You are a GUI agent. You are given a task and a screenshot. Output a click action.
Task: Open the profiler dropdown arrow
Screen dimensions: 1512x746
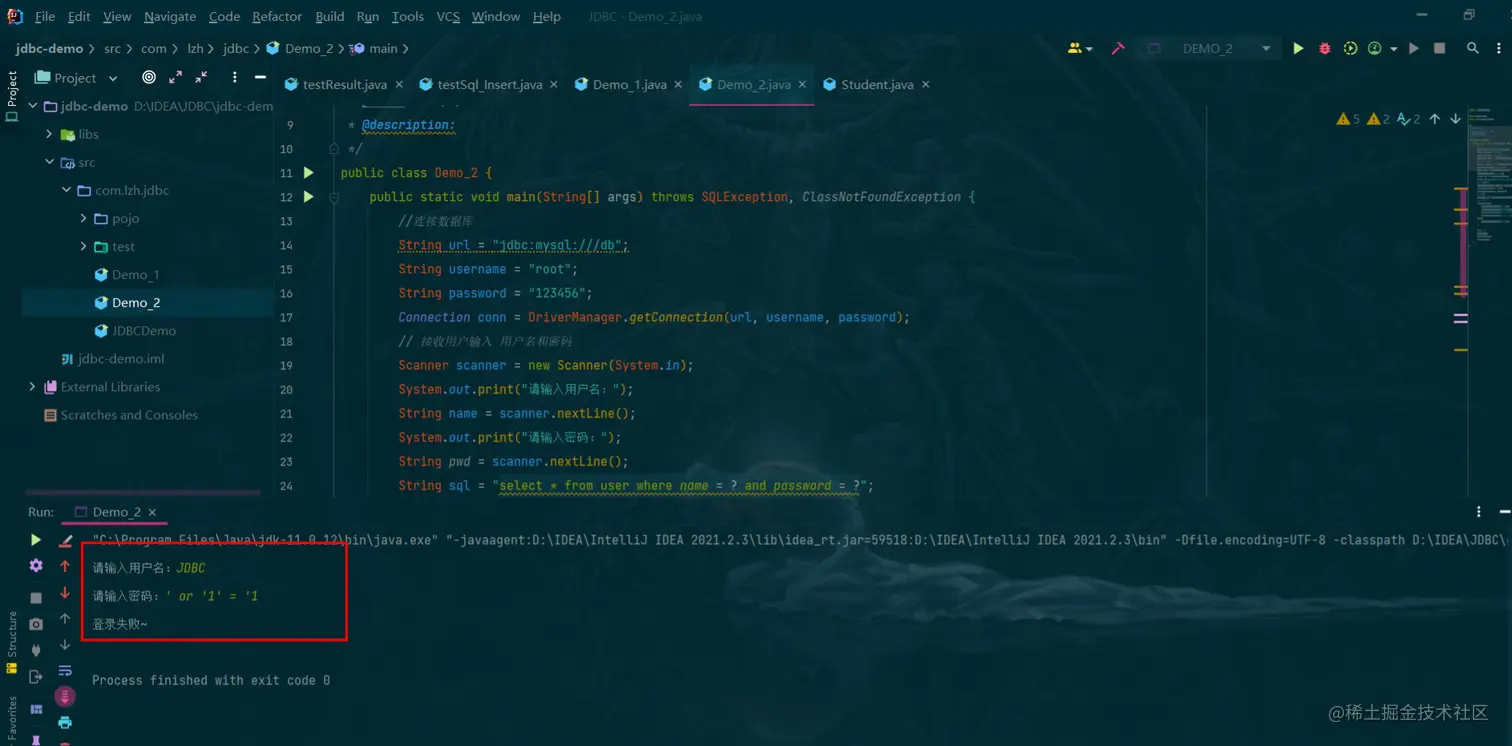[1393, 49]
